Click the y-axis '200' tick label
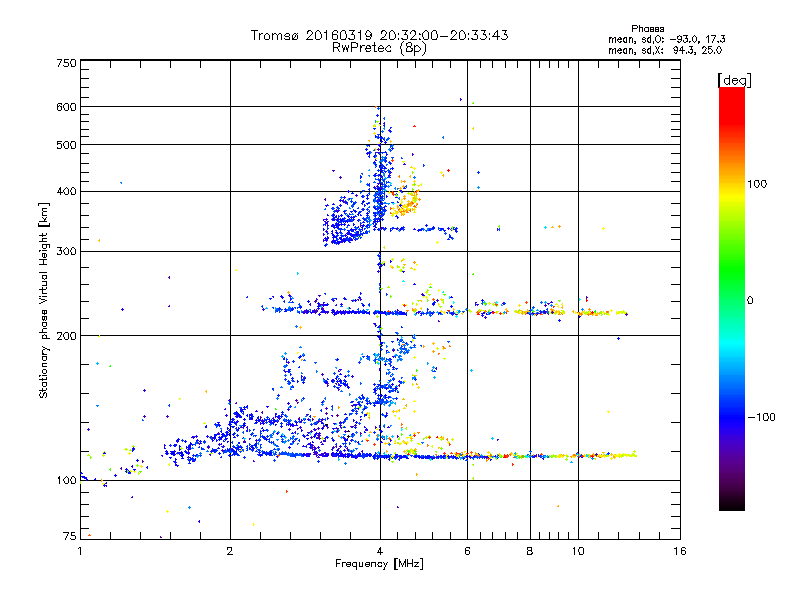The height and width of the screenshot is (600, 800). point(66,336)
